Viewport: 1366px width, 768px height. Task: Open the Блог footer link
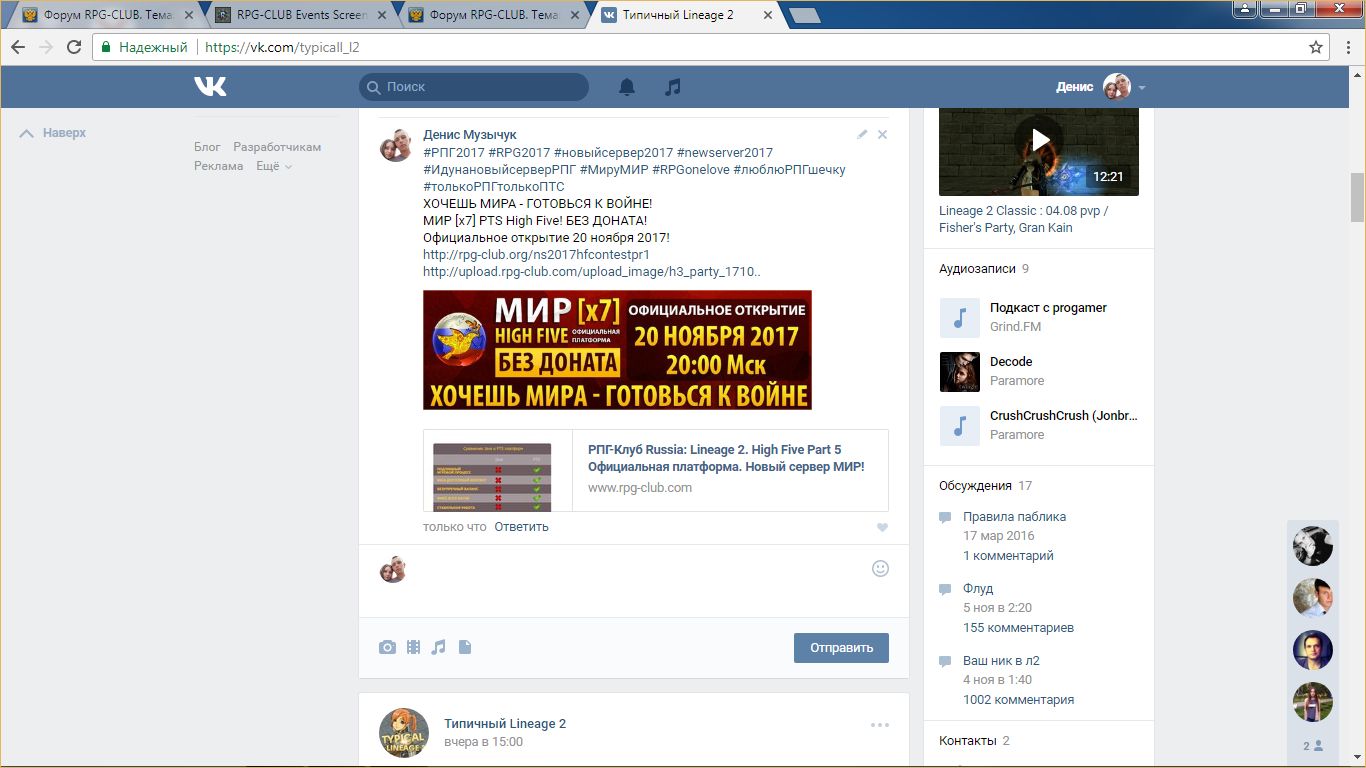coord(207,147)
